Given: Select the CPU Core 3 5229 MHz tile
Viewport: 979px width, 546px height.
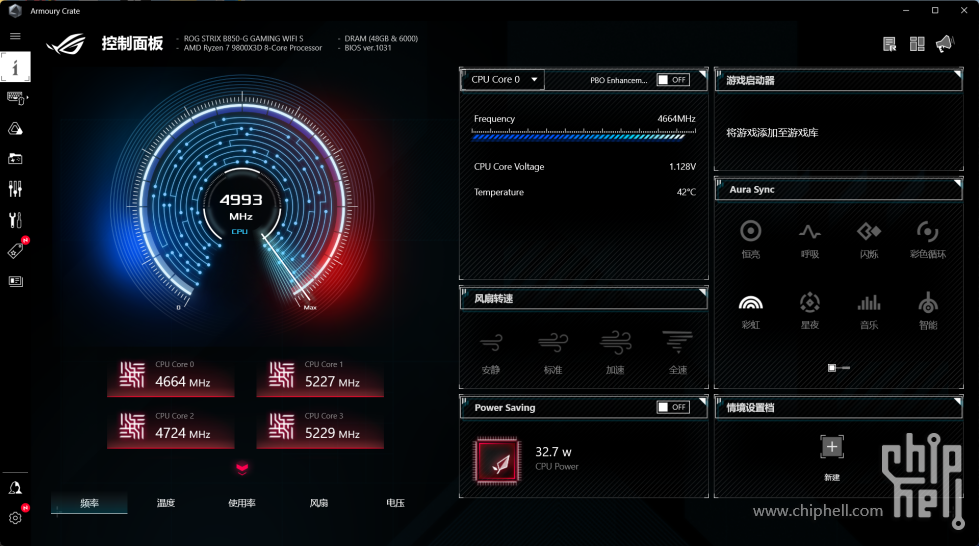Looking at the screenshot, I should [x=320, y=427].
